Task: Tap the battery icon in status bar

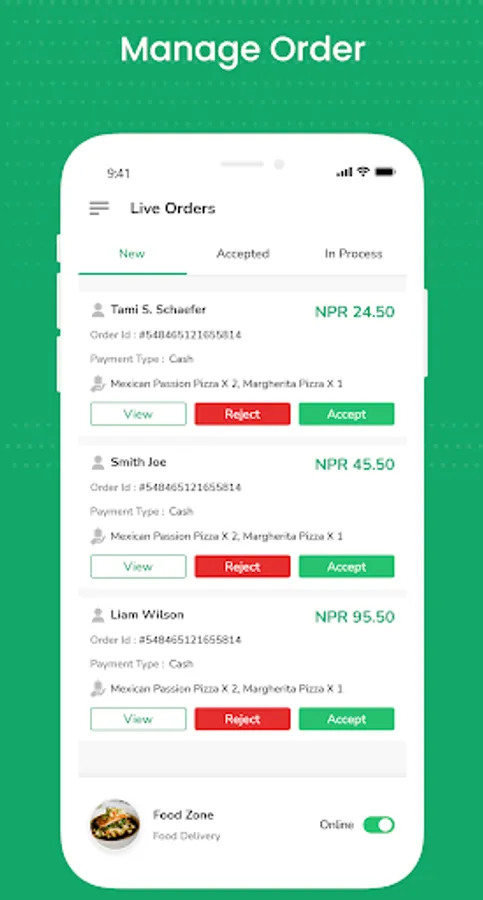Action: (x=385, y=172)
